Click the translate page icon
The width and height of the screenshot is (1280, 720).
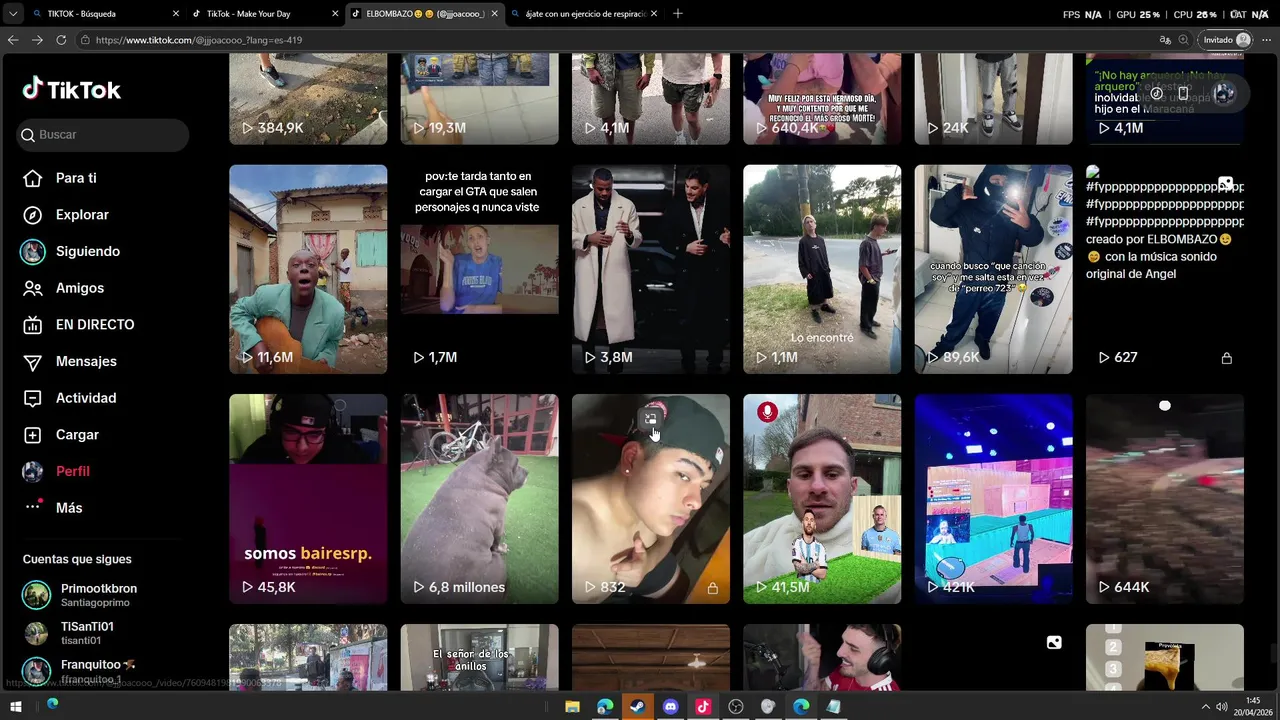1165,40
